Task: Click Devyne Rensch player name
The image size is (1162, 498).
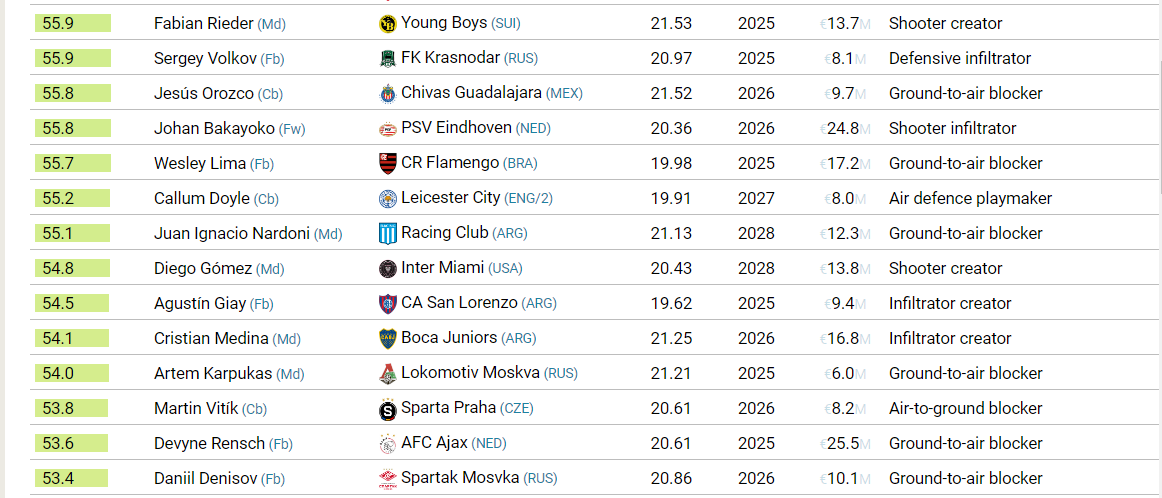Action: tap(209, 443)
